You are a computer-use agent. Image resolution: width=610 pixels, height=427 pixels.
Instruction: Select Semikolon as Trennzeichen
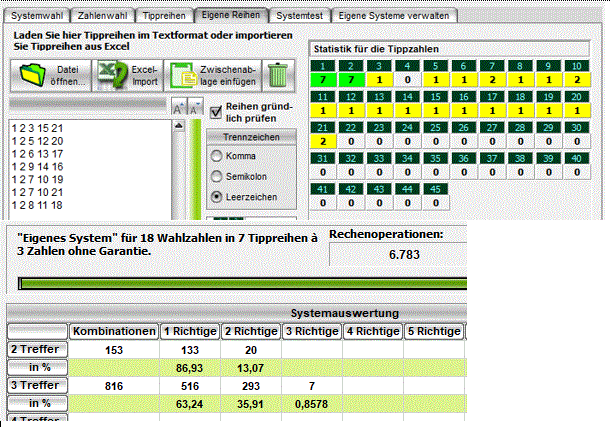click(216, 177)
